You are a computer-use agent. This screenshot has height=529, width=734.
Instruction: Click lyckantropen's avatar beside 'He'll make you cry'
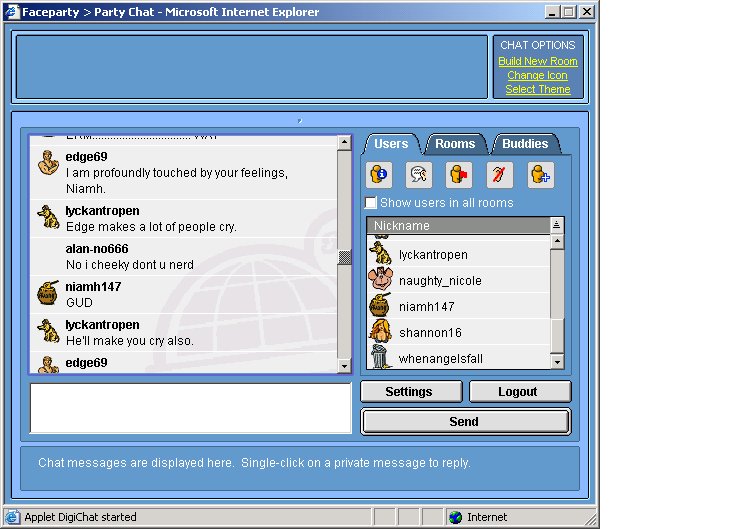coord(49,331)
